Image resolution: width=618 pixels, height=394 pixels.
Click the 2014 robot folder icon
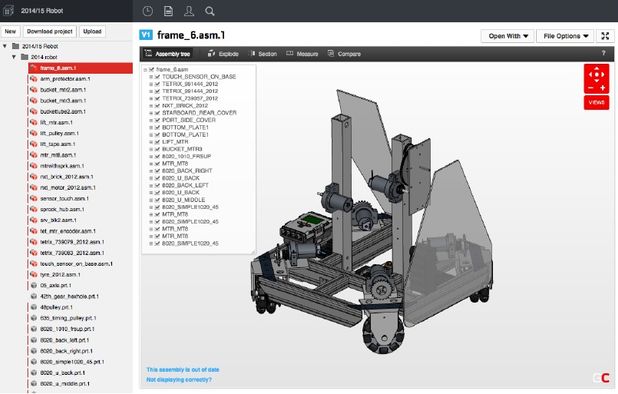[x=24, y=57]
